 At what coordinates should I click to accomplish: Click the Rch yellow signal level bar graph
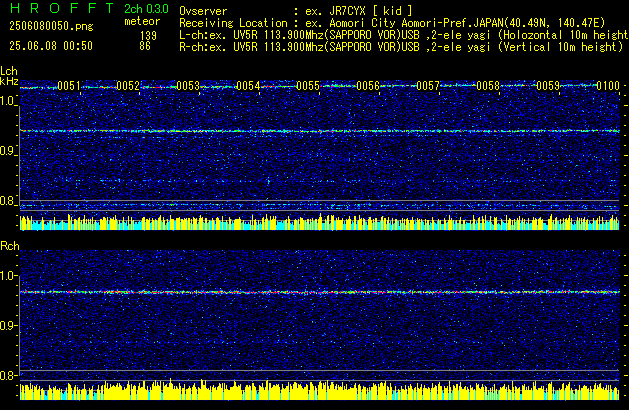[320, 390]
